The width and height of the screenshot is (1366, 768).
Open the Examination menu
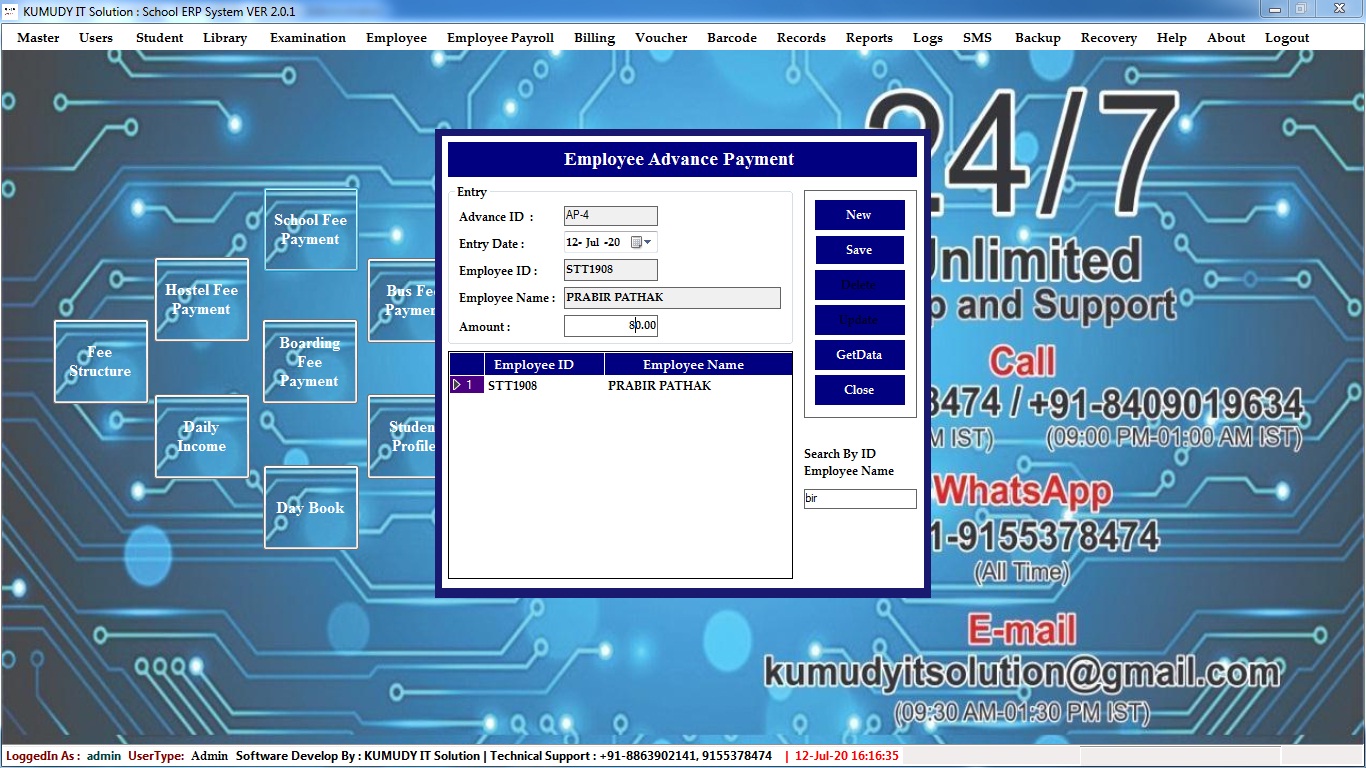coord(308,38)
